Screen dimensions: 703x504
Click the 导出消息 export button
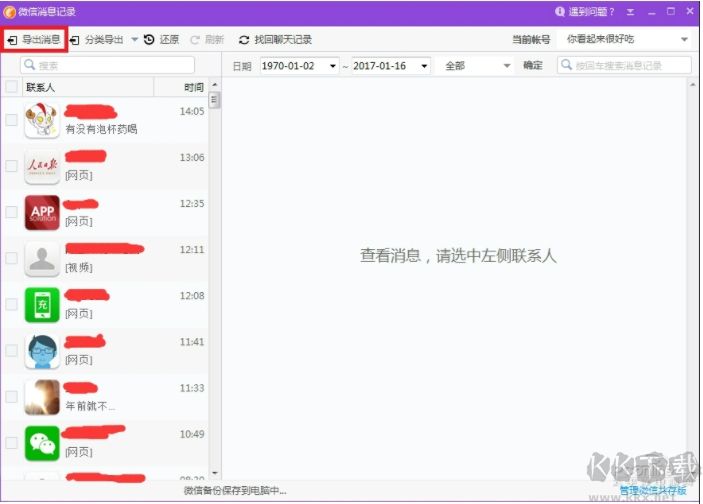point(34,40)
